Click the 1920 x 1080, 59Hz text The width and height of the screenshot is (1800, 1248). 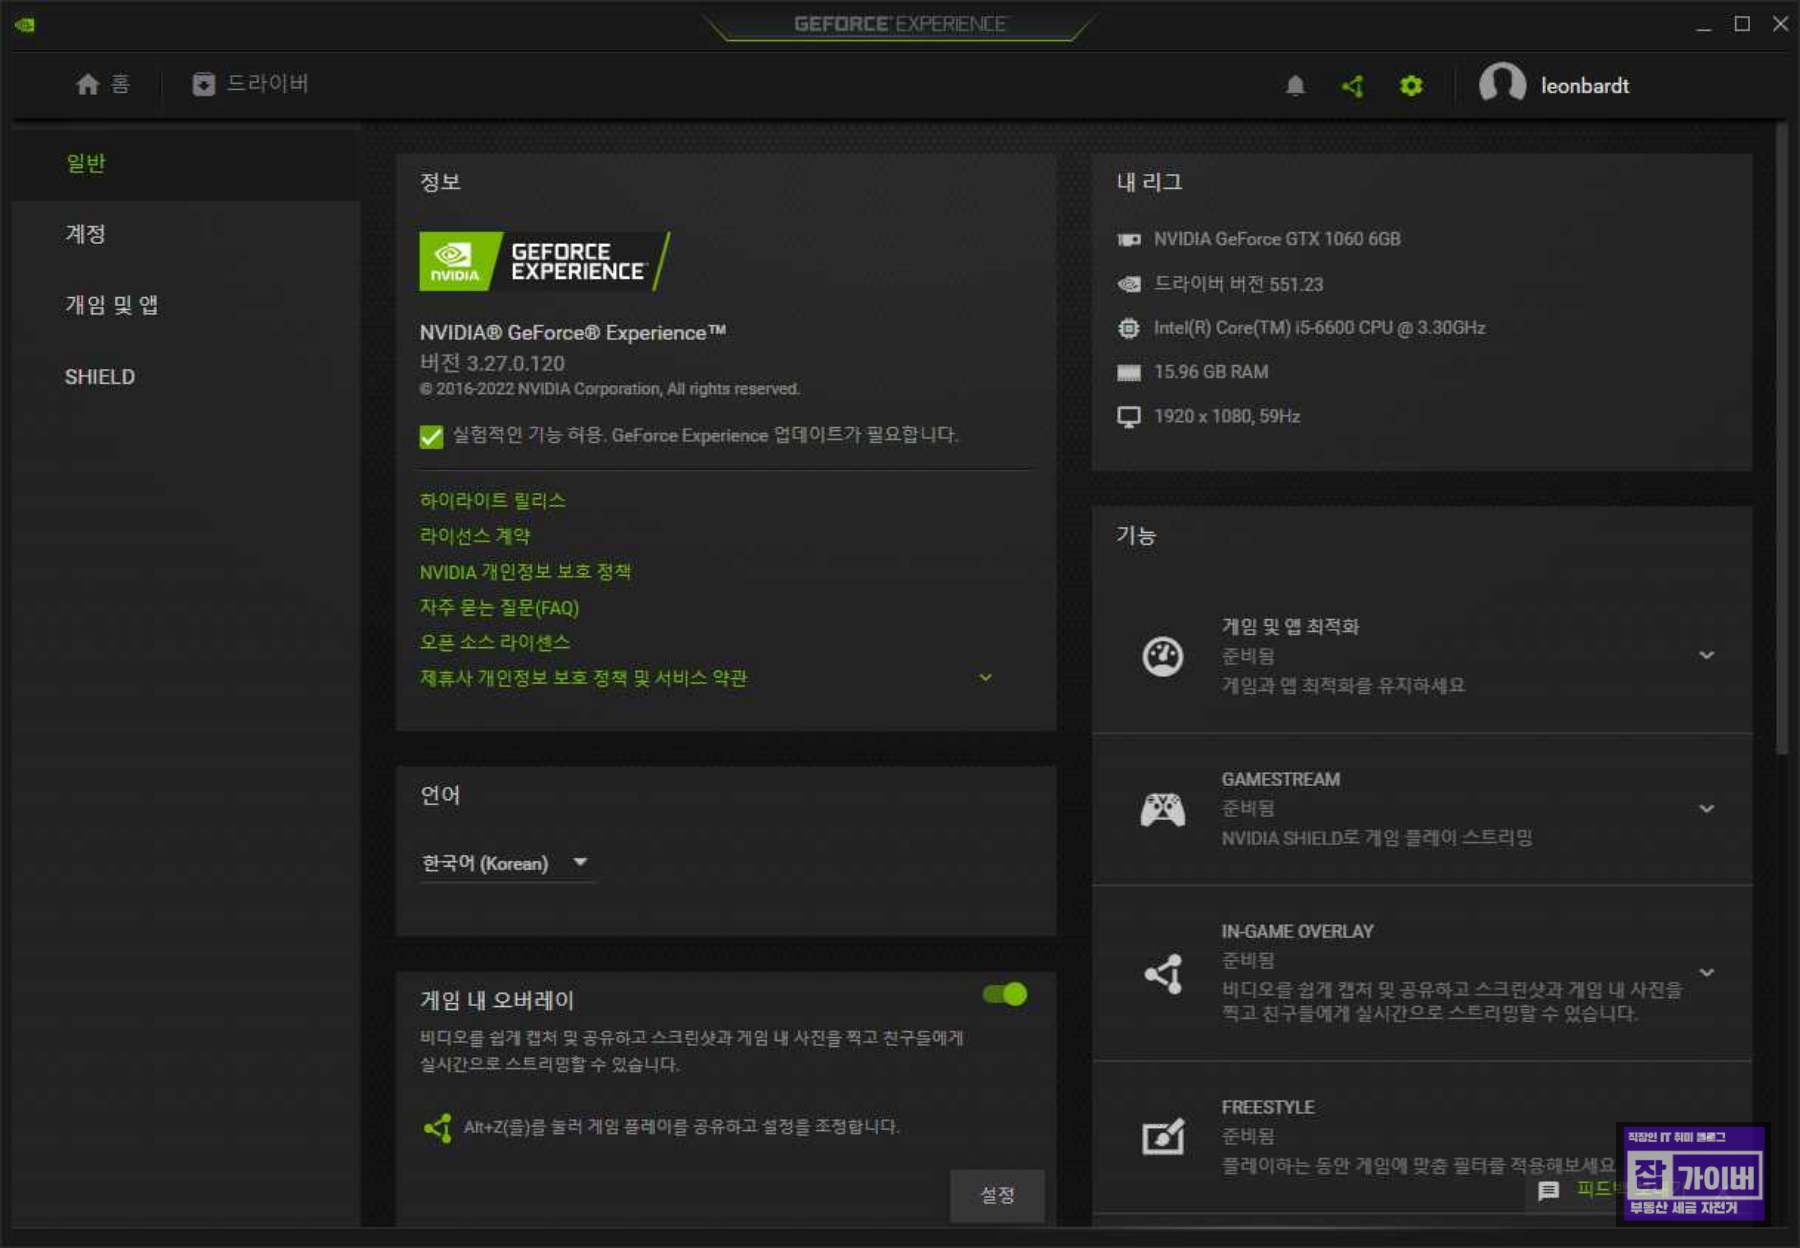pyautogui.click(x=1227, y=416)
